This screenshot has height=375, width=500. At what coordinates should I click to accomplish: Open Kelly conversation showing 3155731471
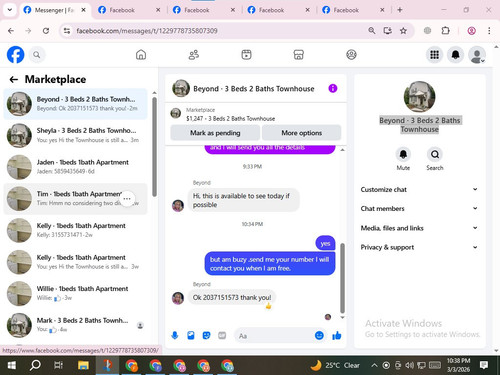(75, 230)
